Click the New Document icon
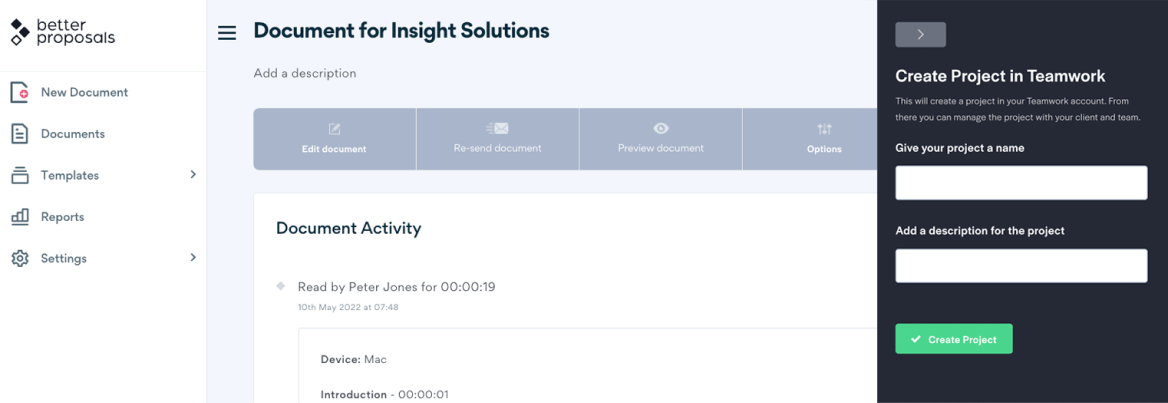The width and height of the screenshot is (1168, 403). coord(20,92)
